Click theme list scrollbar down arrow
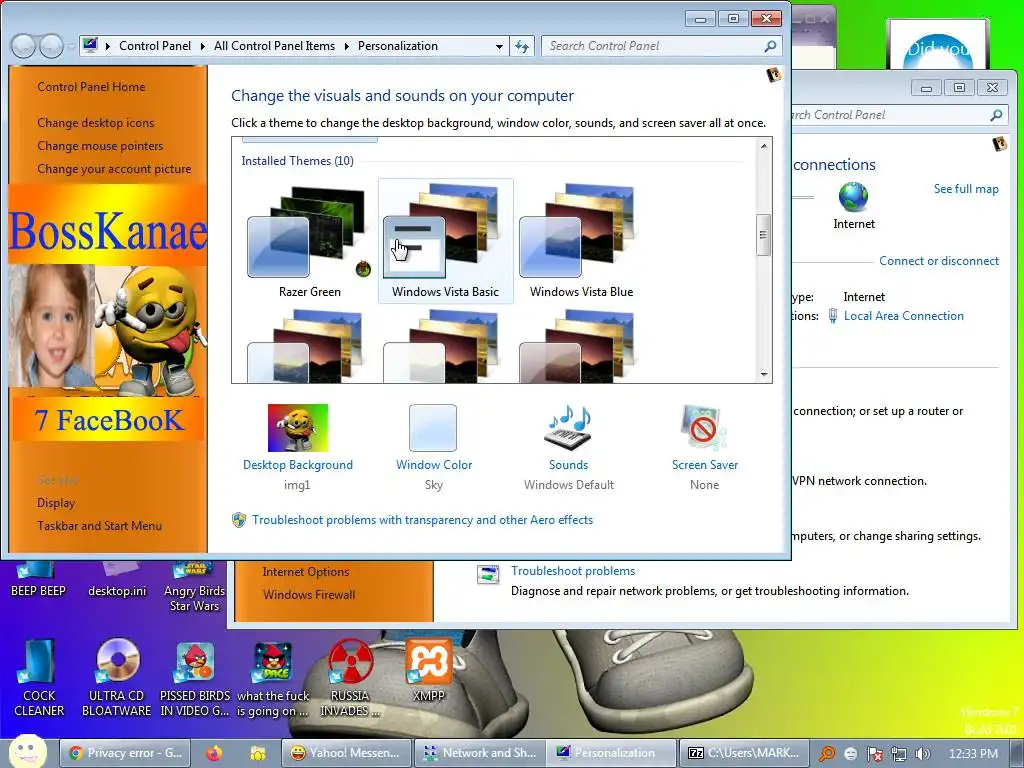Screen dimensions: 1024x768 tap(763, 374)
